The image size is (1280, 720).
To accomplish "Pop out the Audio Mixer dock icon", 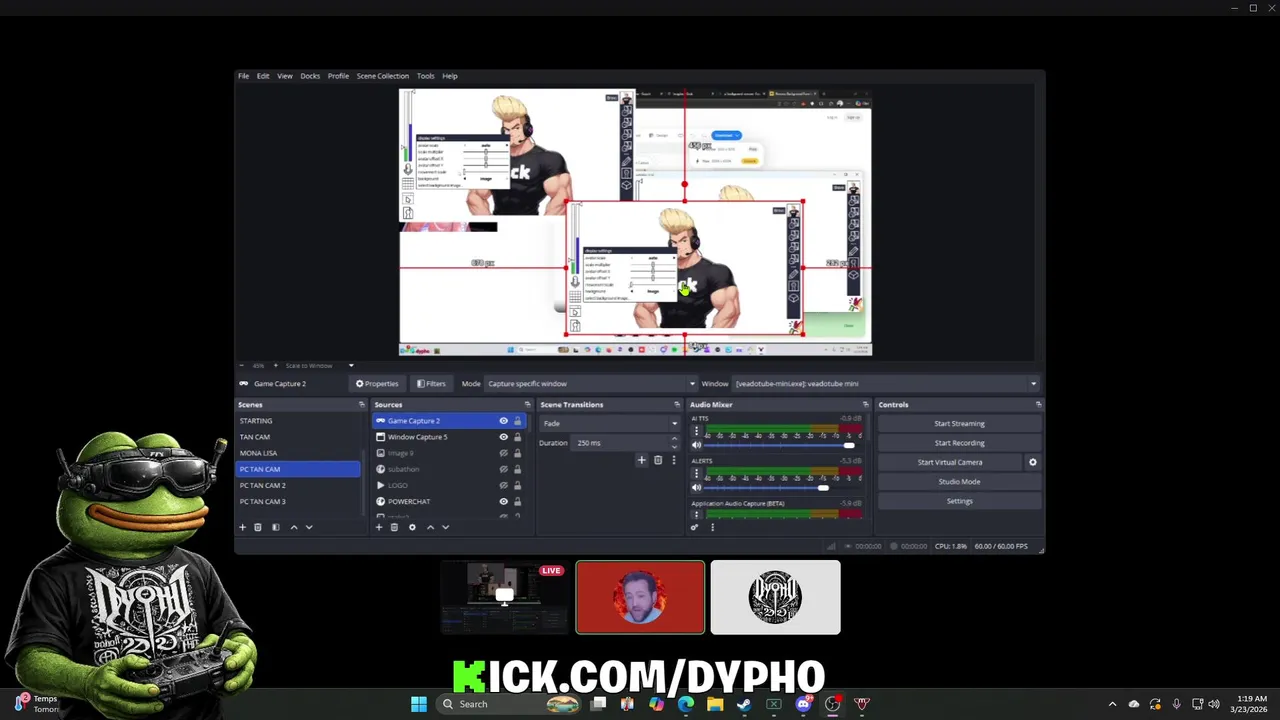I will [x=865, y=404].
